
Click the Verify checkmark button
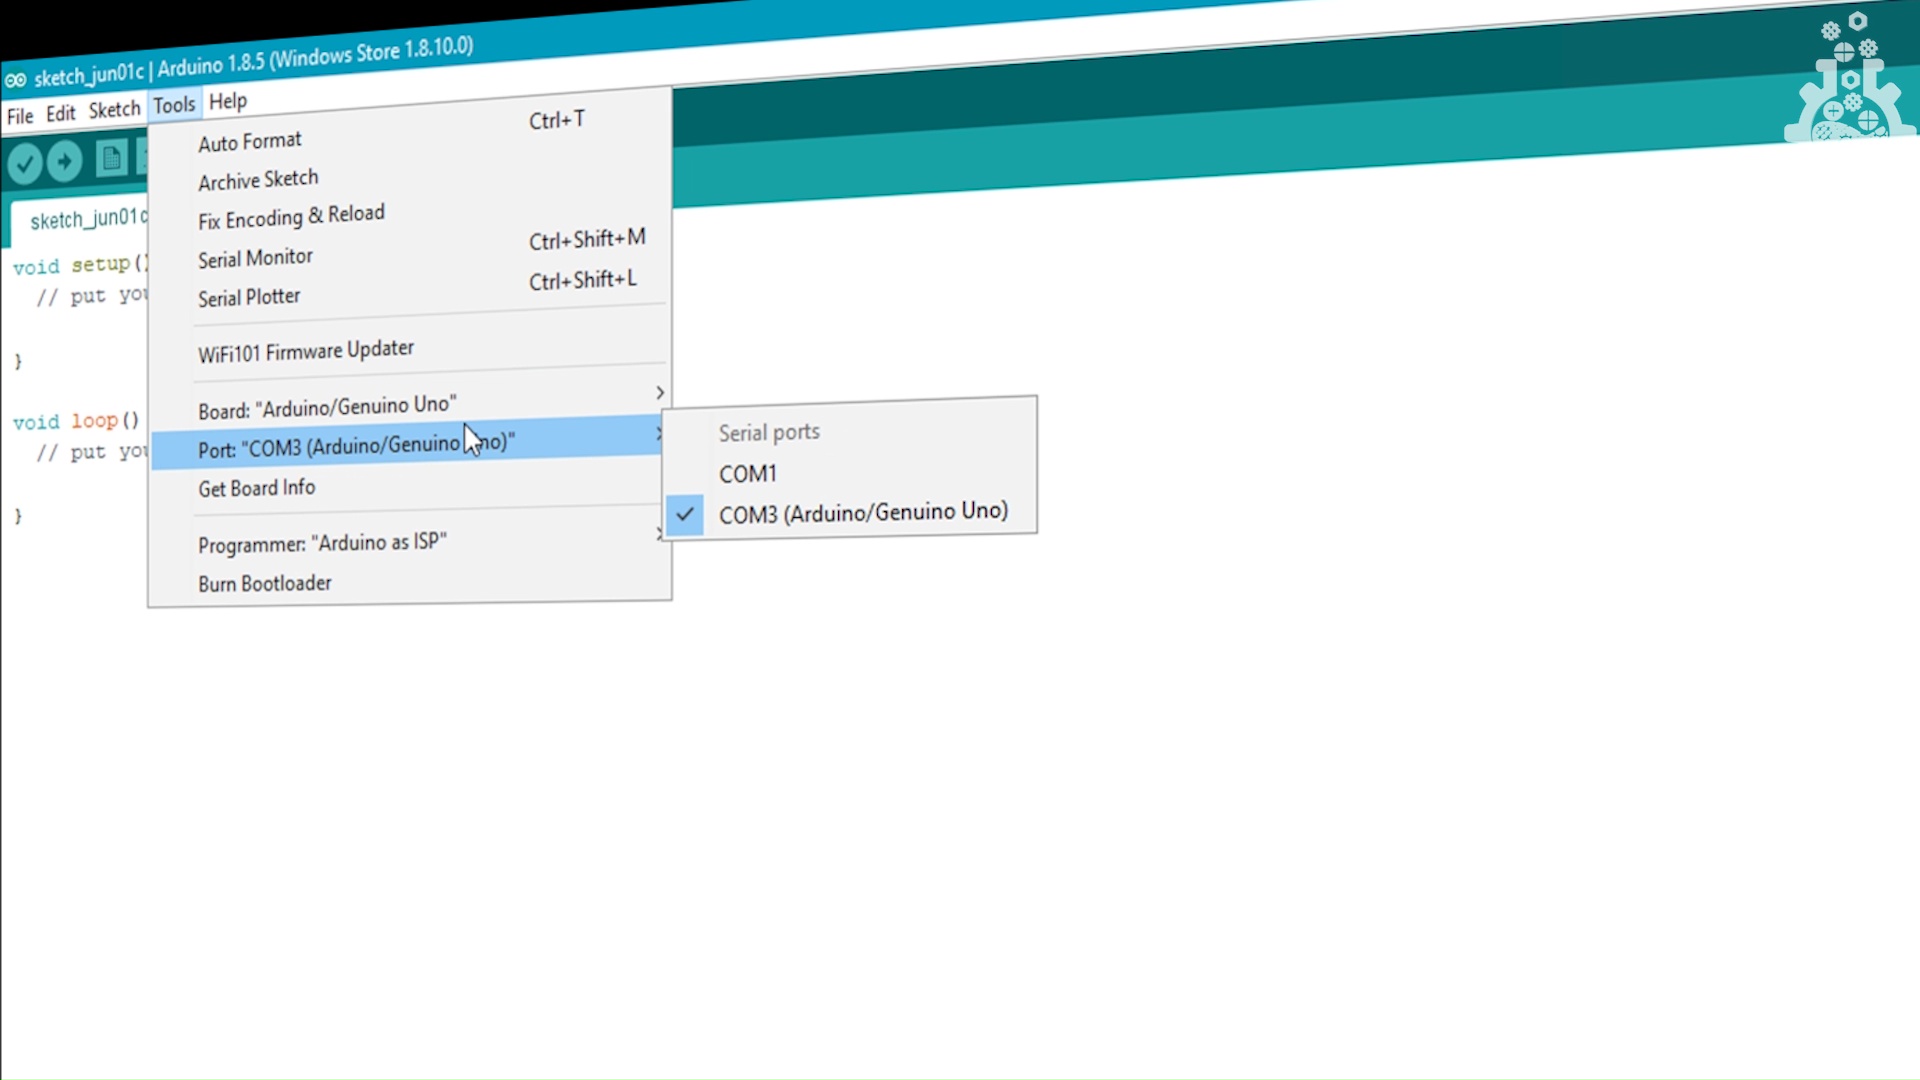(x=24, y=163)
